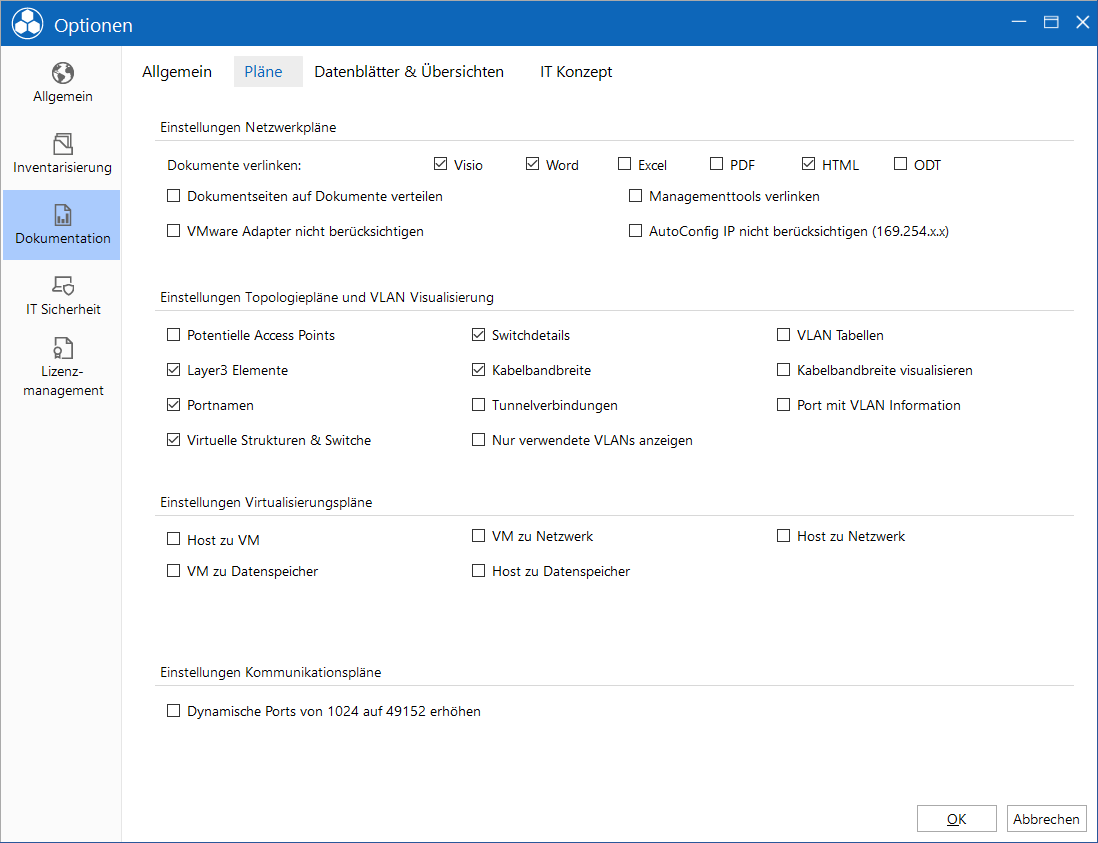Image resolution: width=1098 pixels, height=843 pixels.
Task: Check Nur verwendete VLANs anzeigen
Action: click(x=478, y=440)
